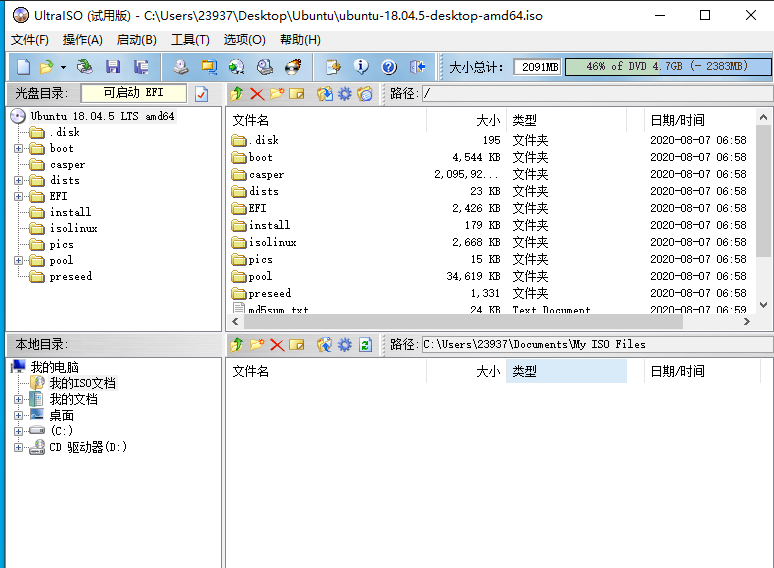This screenshot has width=774, height=568.
Task: Sort disc files by 日期/时间 column
Action: pos(701,120)
